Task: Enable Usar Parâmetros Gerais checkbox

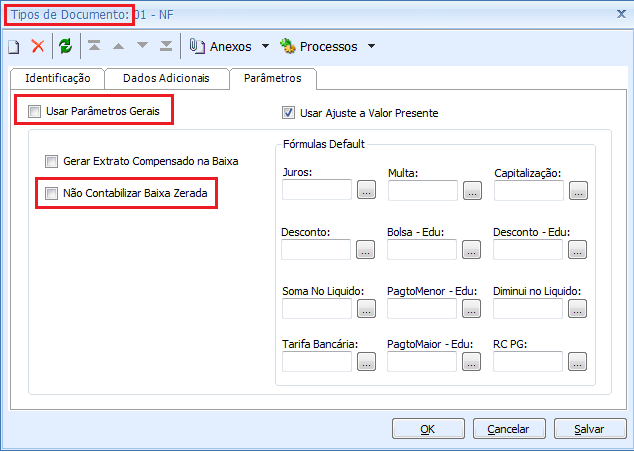Action: (x=34, y=111)
